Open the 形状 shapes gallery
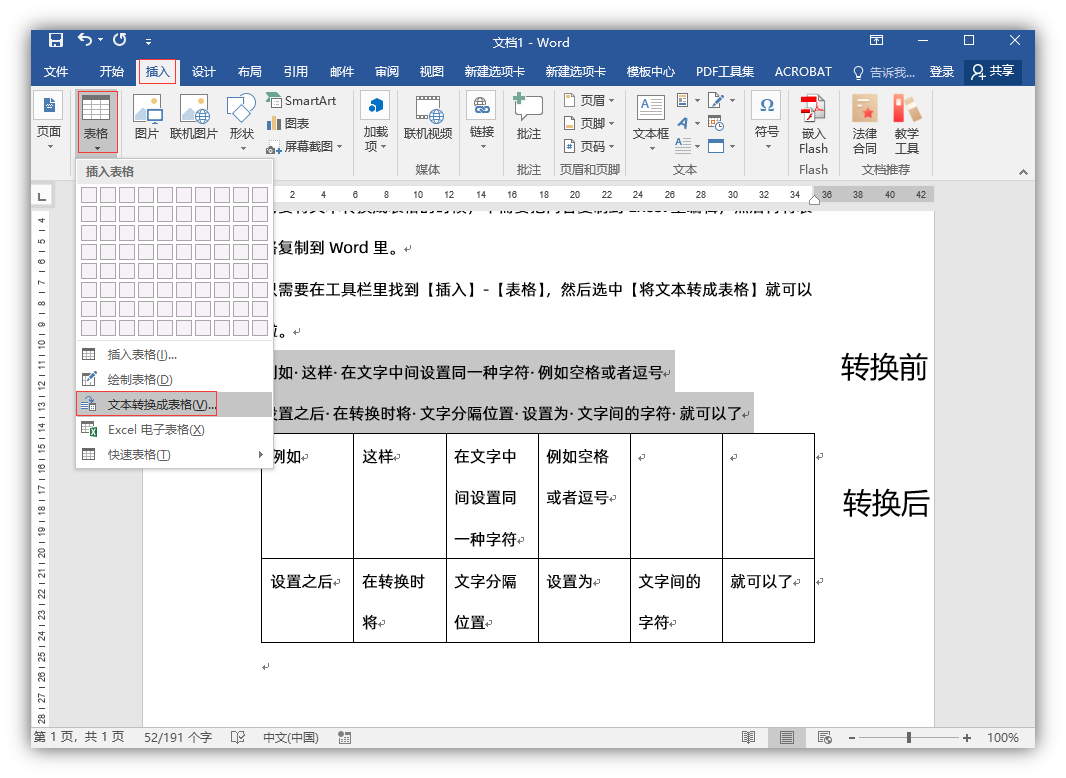Image resolution: width=1066 pixels, height=778 pixels. click(241, 119)
